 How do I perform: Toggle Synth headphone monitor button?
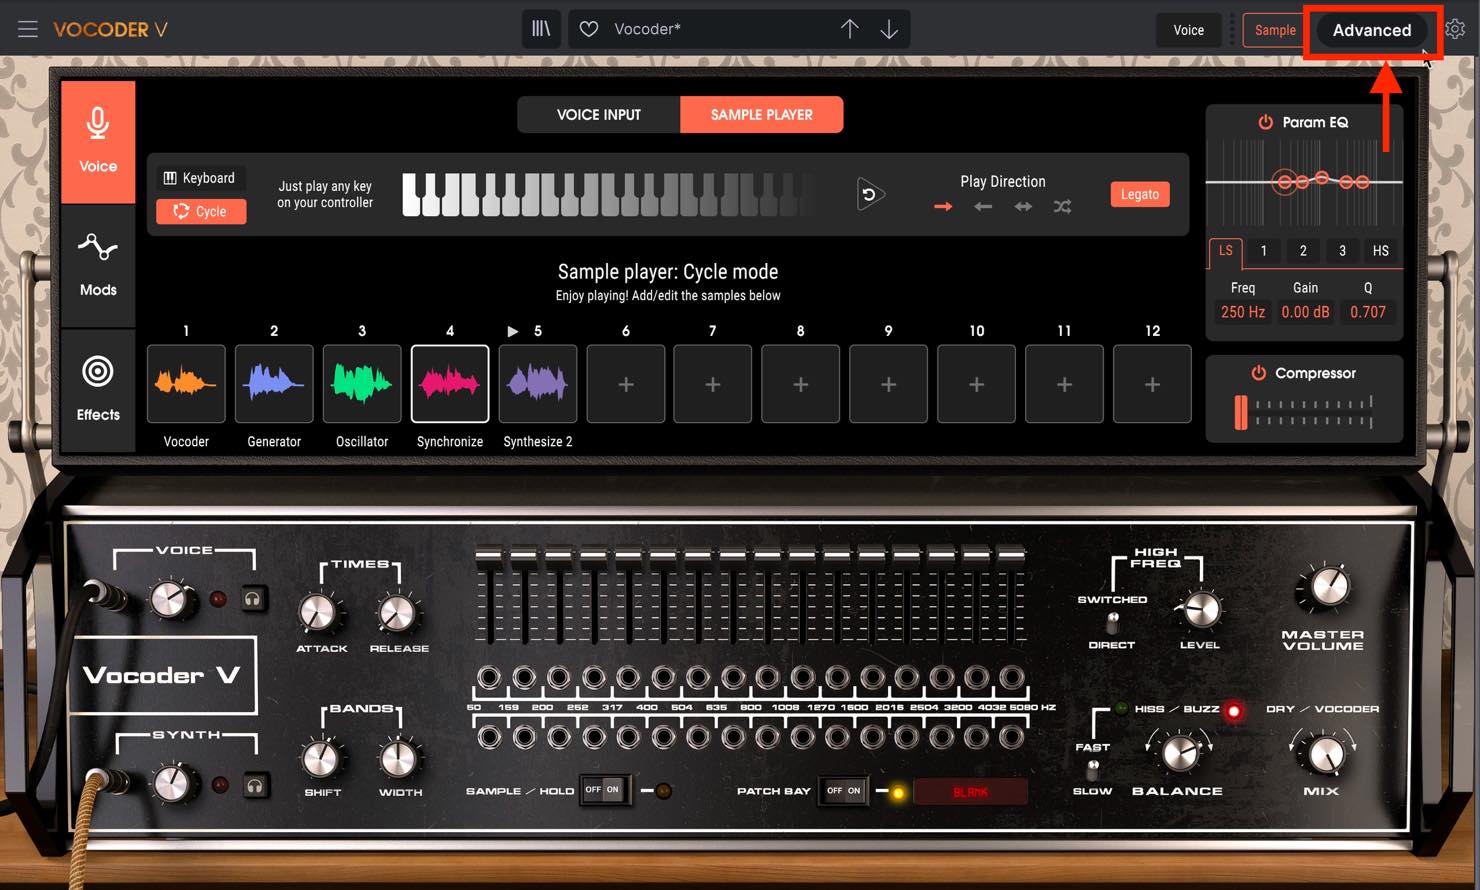coord(255,786)
